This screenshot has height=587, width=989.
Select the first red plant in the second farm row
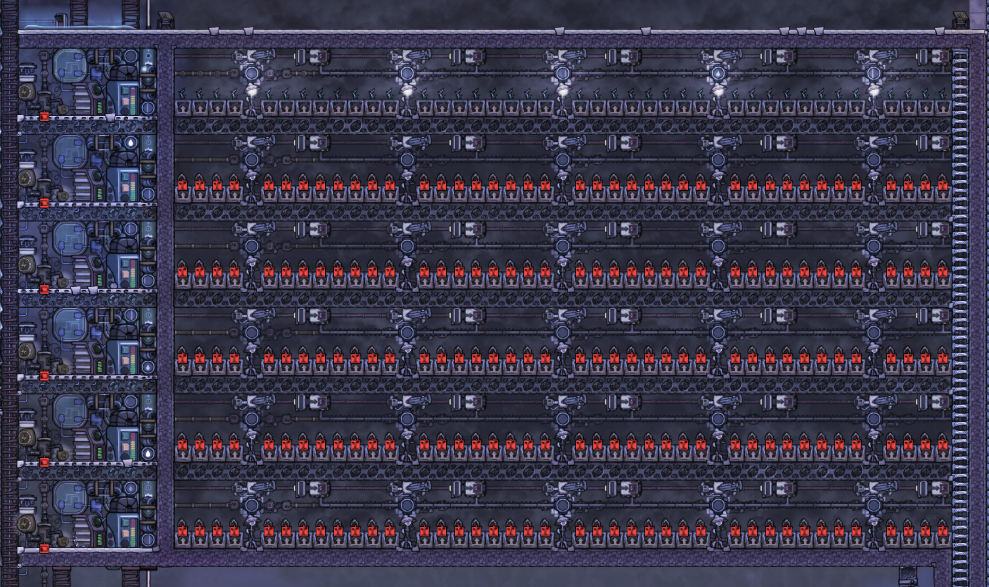(182, 186)
